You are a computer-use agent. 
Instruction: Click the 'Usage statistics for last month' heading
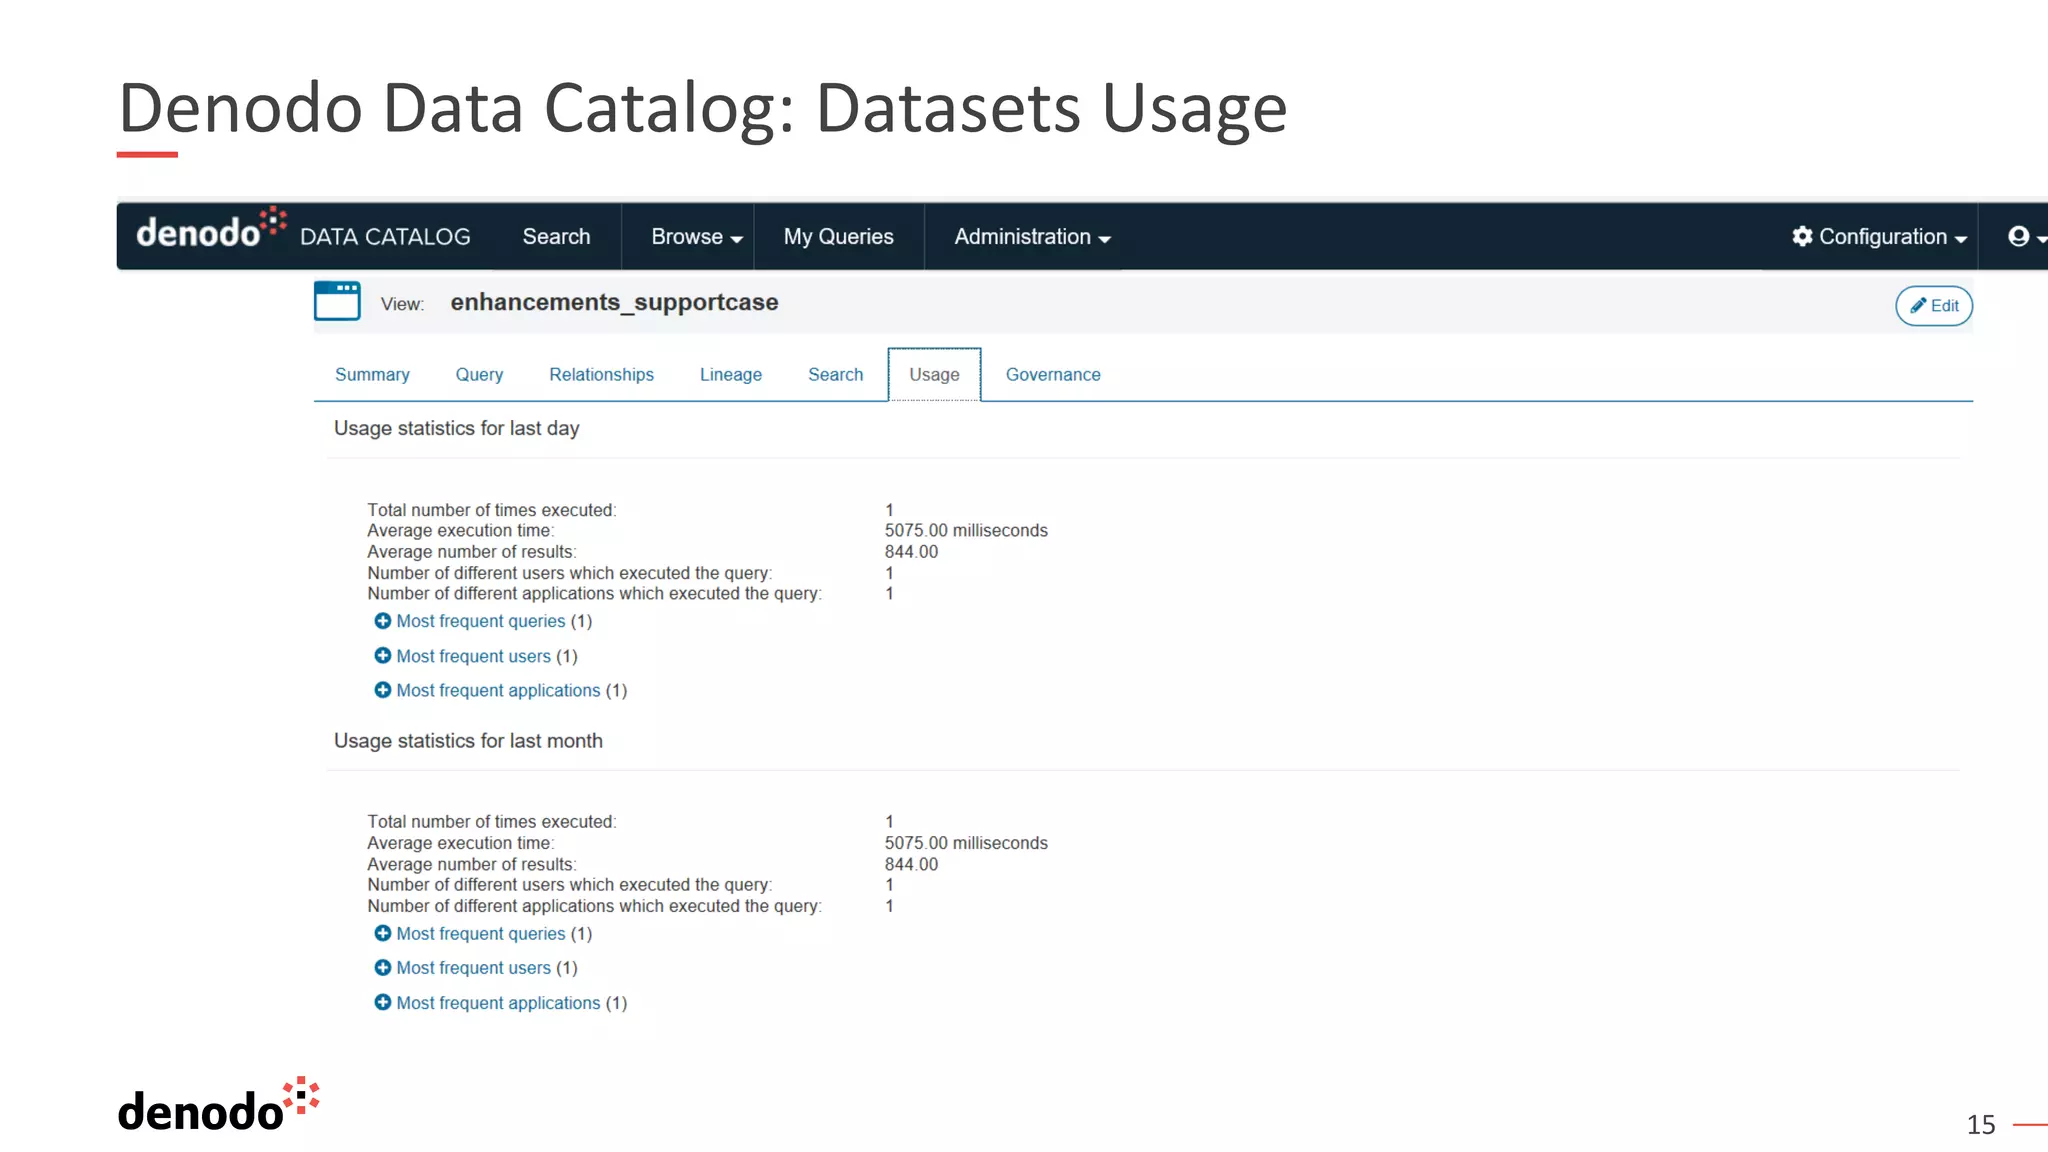pos(468,741)
